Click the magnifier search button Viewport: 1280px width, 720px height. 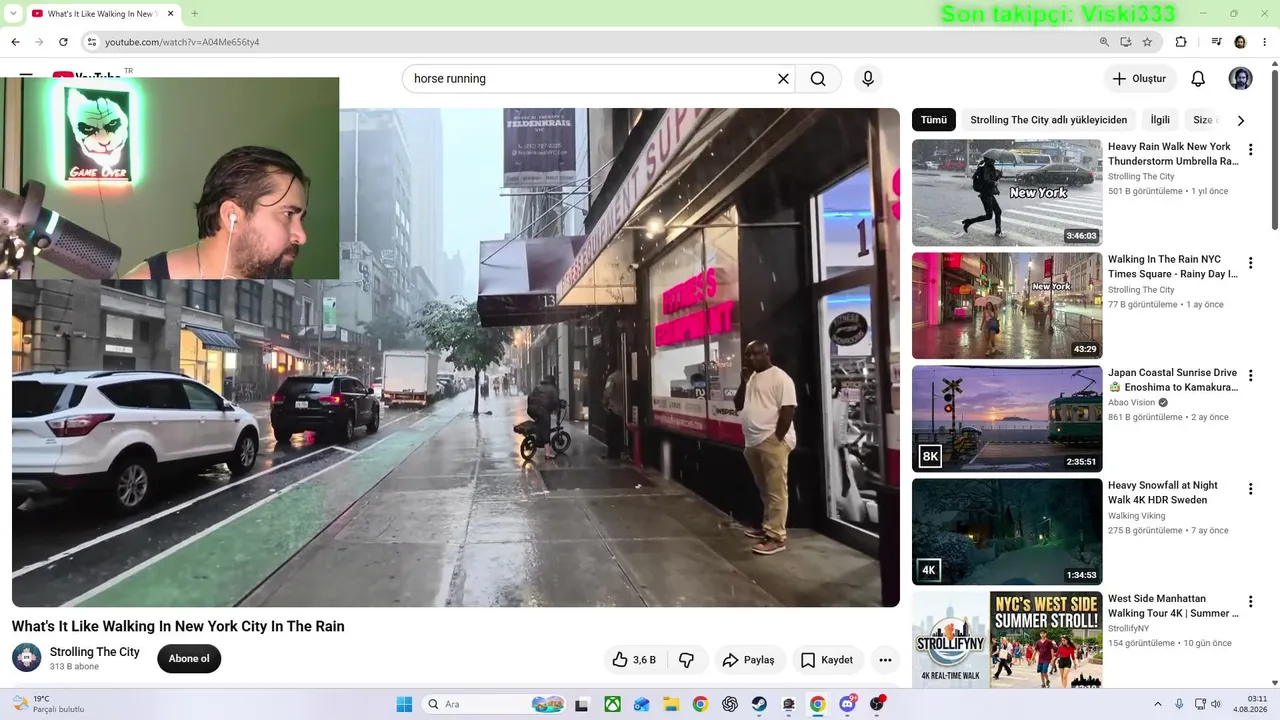tap(818, 79)
